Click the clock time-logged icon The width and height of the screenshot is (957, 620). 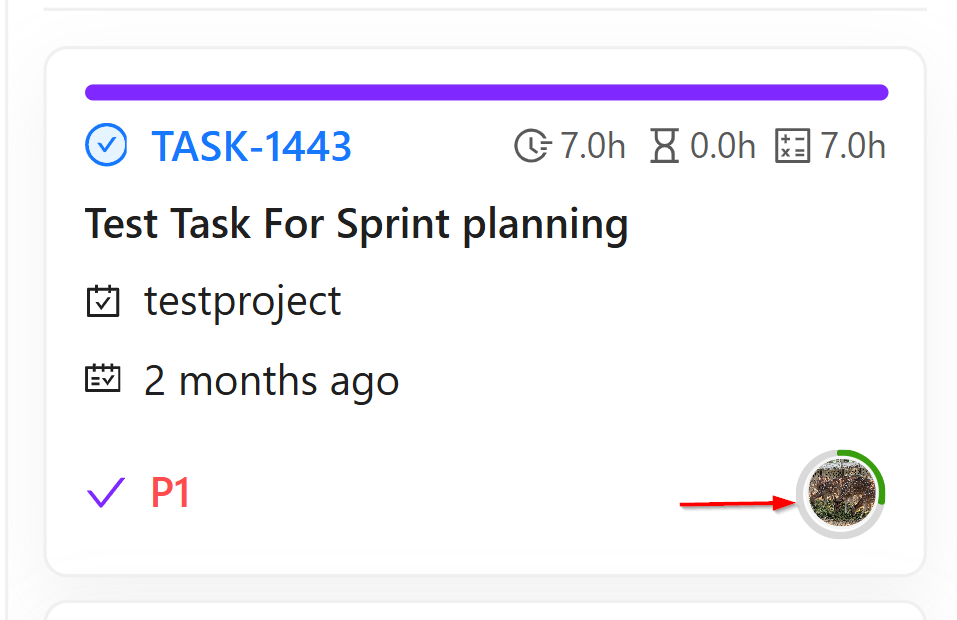(532, 147)
